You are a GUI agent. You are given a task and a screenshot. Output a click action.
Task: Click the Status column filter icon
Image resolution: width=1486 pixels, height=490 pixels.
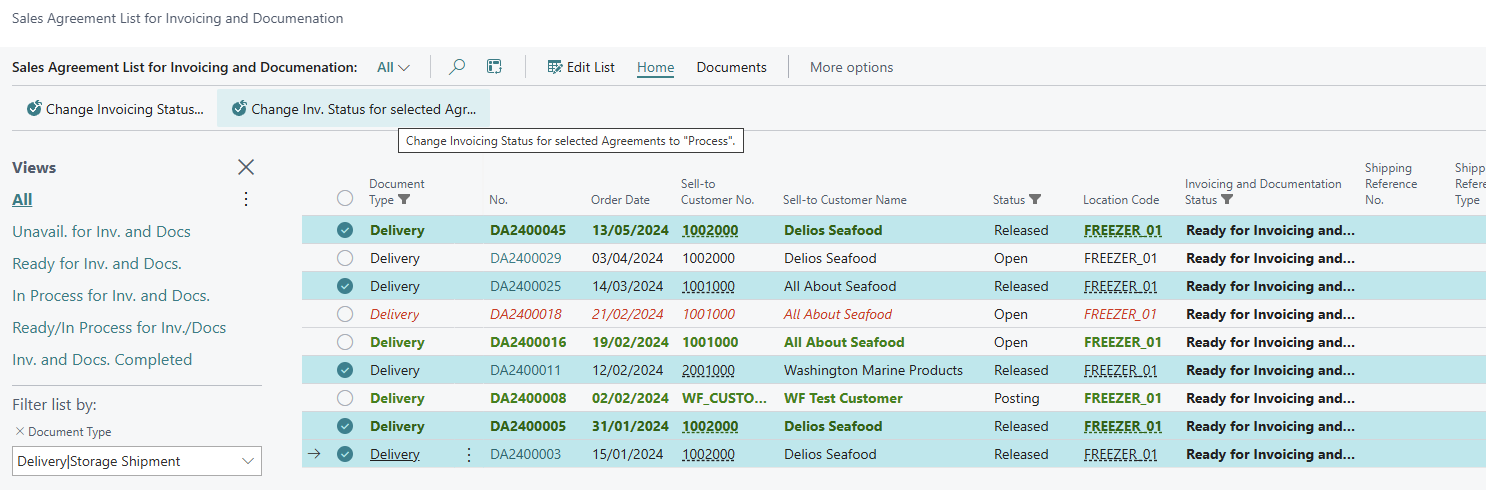[1035, 200]
